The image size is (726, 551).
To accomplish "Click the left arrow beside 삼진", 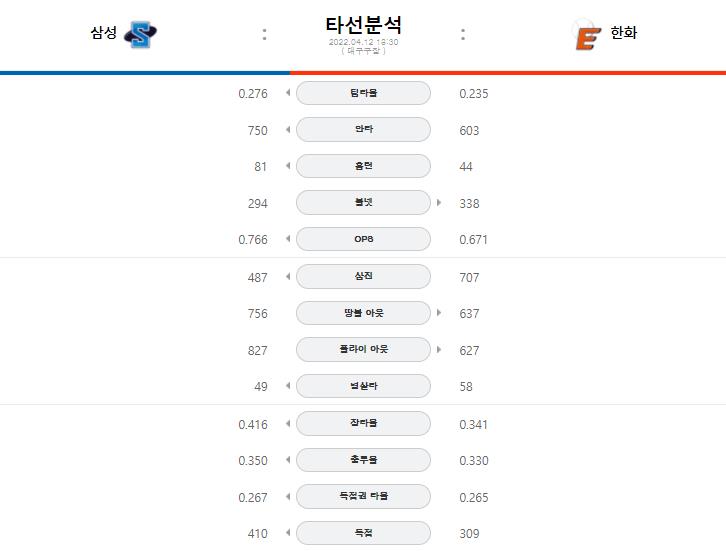I will pos(288,276).
